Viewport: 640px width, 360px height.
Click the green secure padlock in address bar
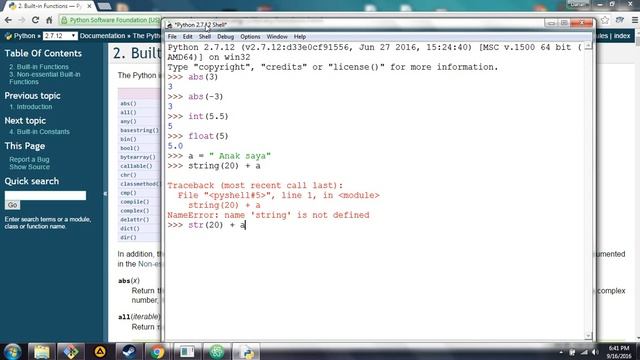[x=64, y=20]
